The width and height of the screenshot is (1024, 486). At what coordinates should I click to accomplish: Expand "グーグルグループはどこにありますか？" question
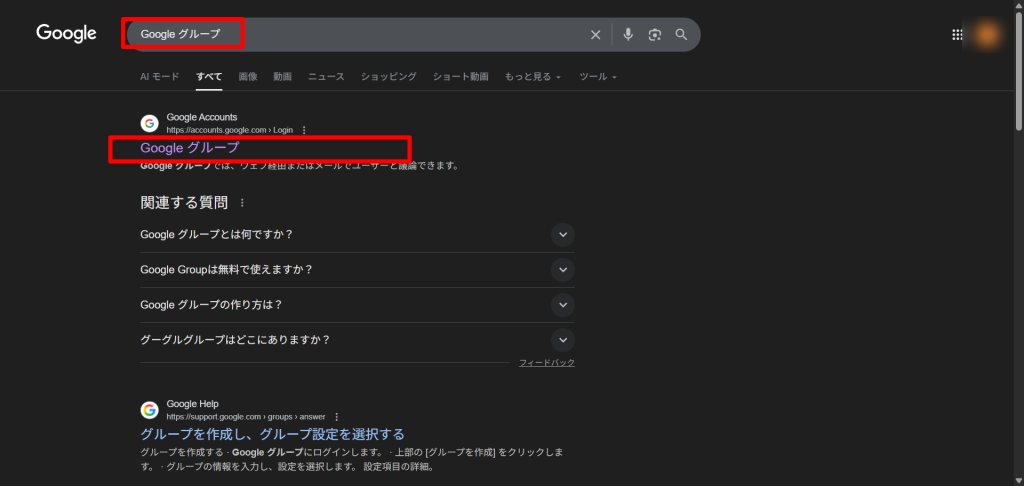[x=563, y=340]
